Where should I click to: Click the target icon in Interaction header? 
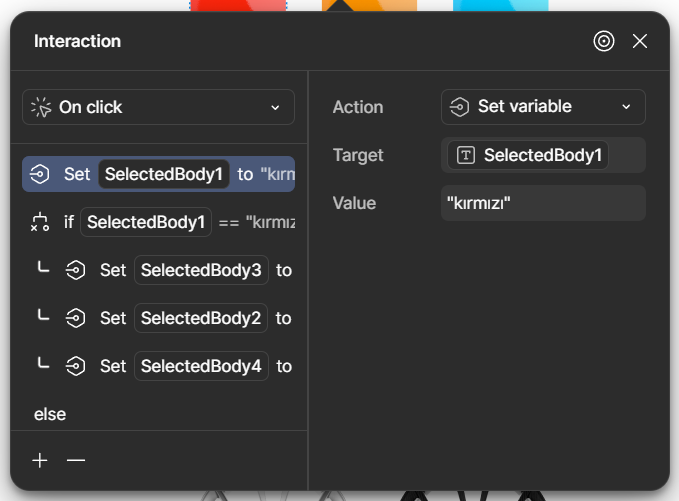point(604,41)
